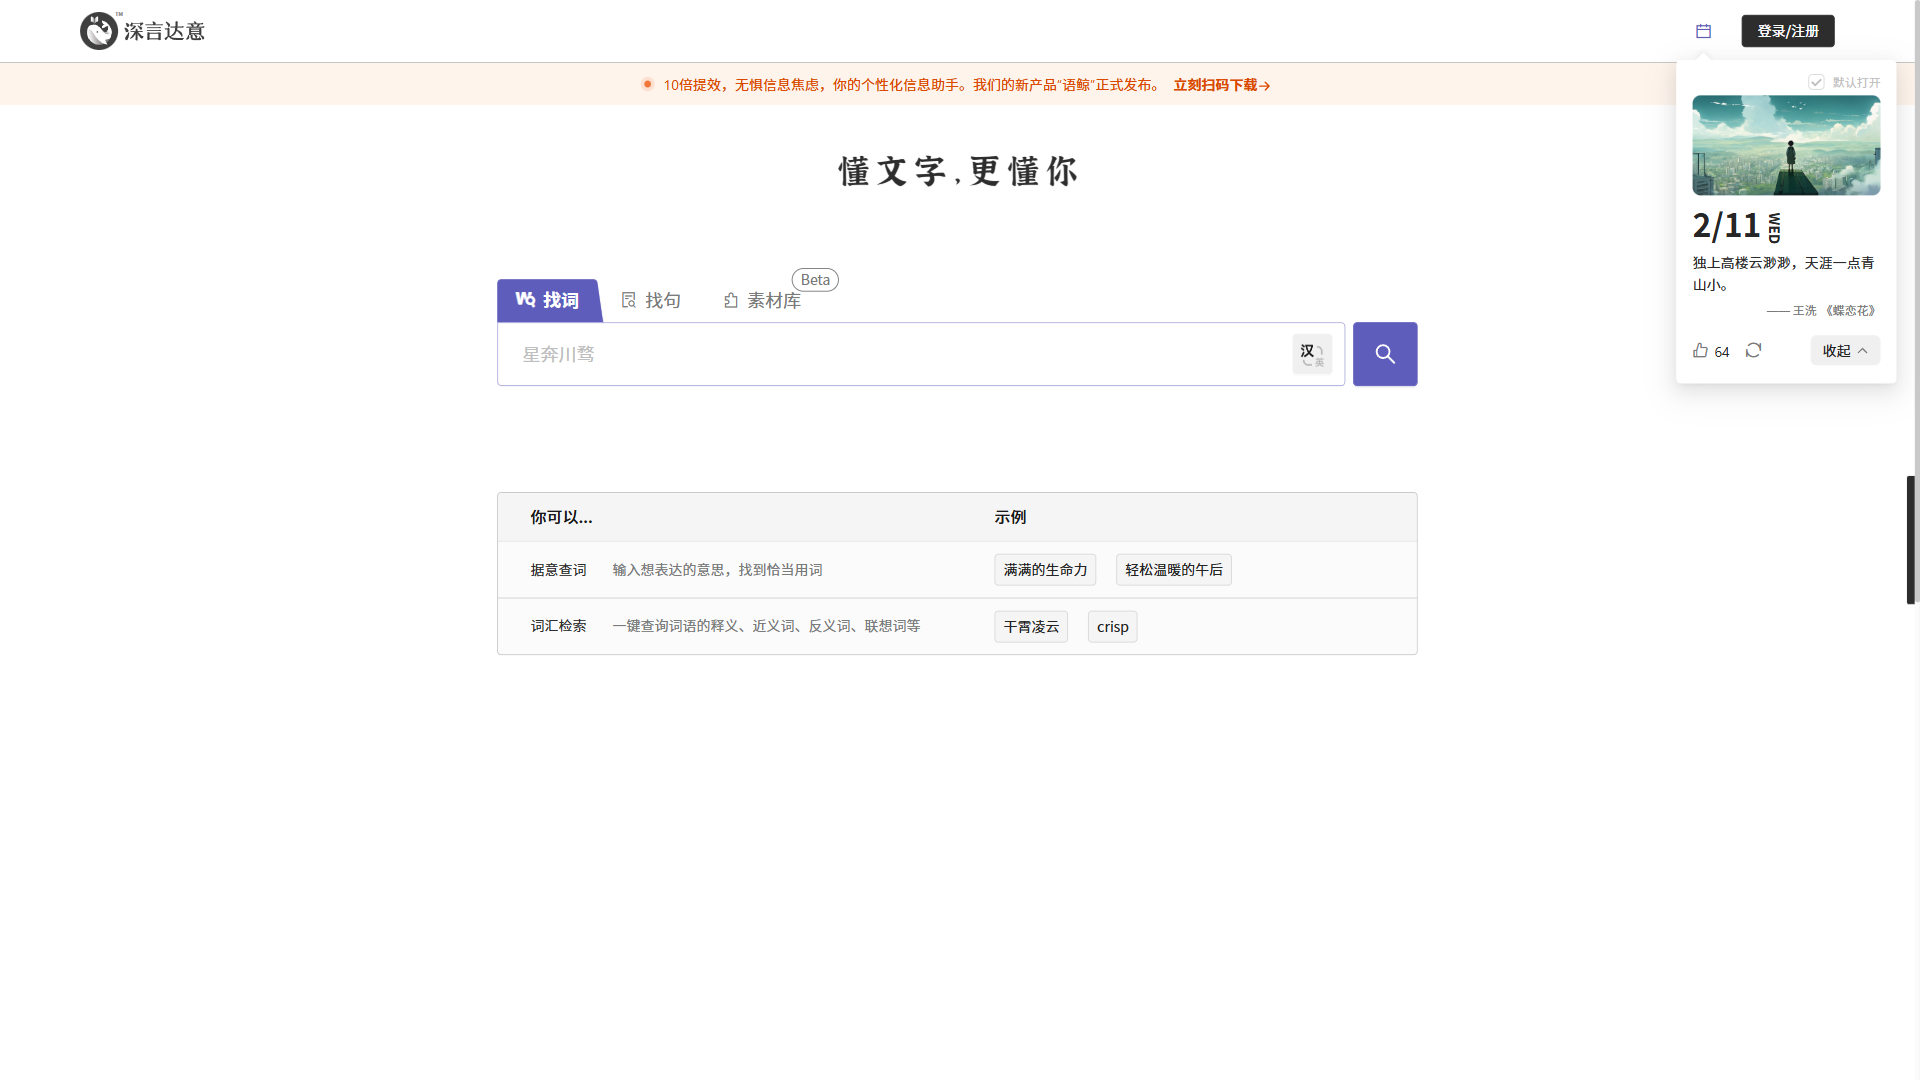Image resolution: width=1920 pixels, height=1080 pixels.
Task: Try example 满满的生命力
Action: coord(1044,570)
